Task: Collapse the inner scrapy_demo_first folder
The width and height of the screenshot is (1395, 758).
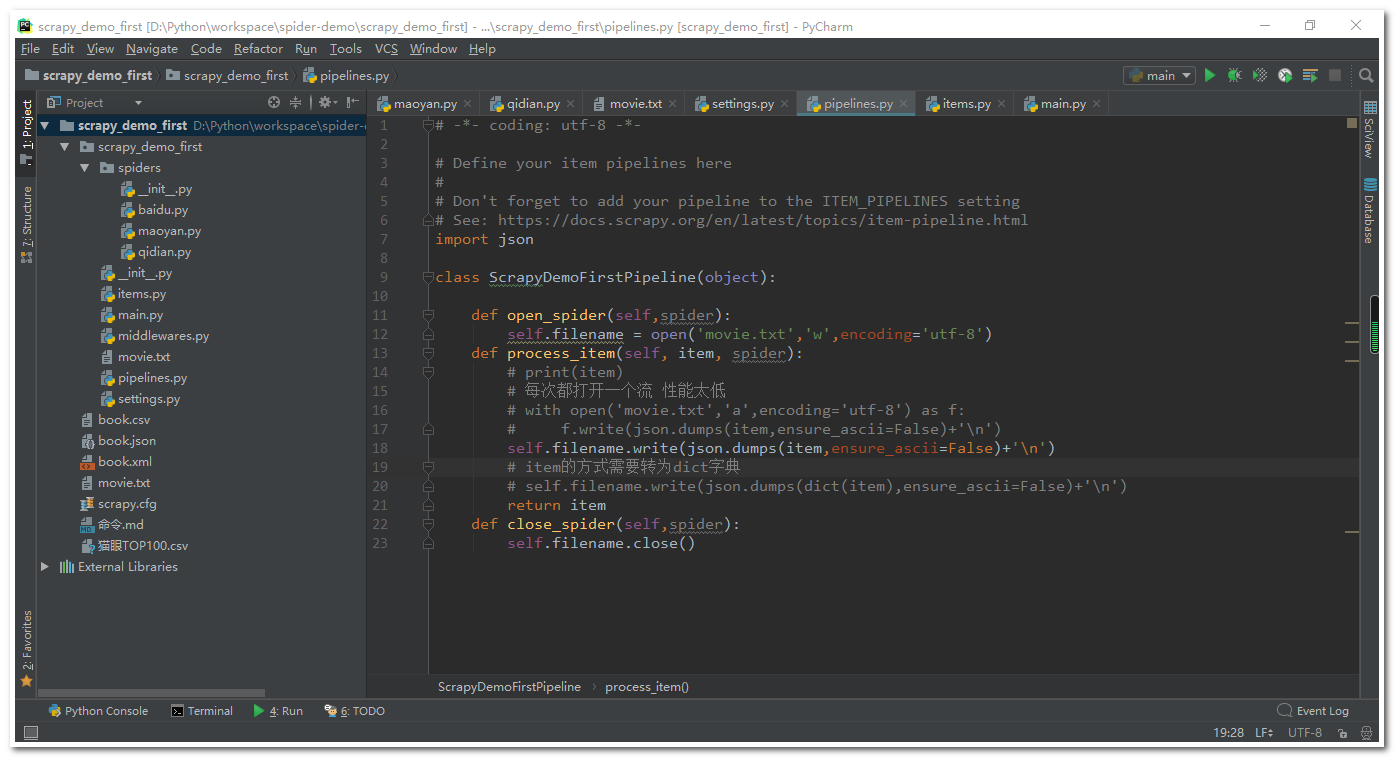Action: pos(65,147)
